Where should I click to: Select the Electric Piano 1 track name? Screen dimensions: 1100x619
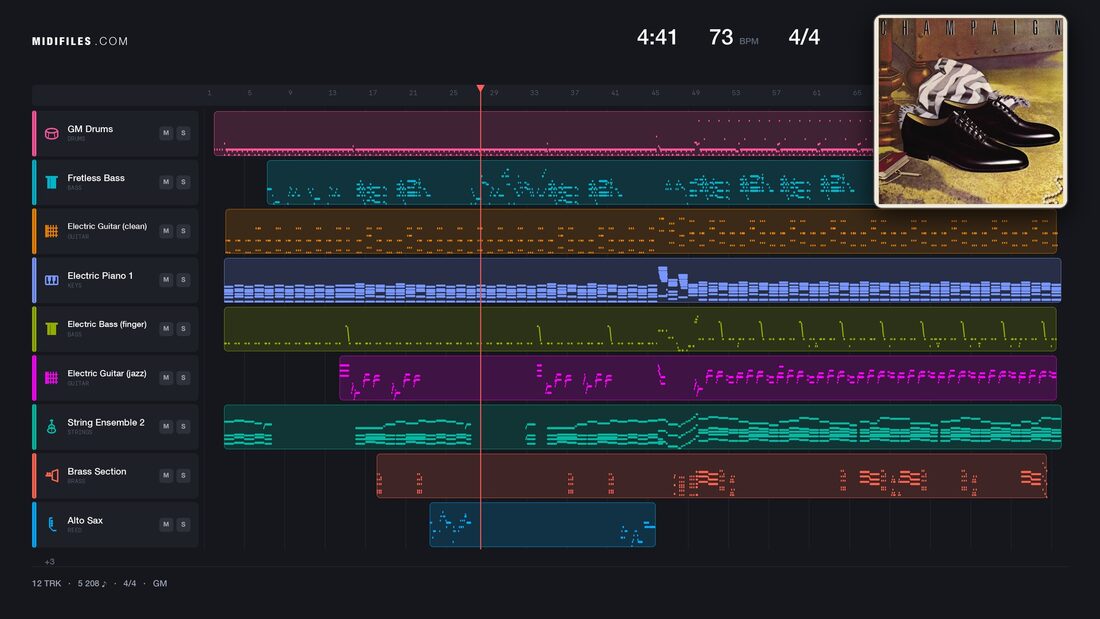(100, 276)
